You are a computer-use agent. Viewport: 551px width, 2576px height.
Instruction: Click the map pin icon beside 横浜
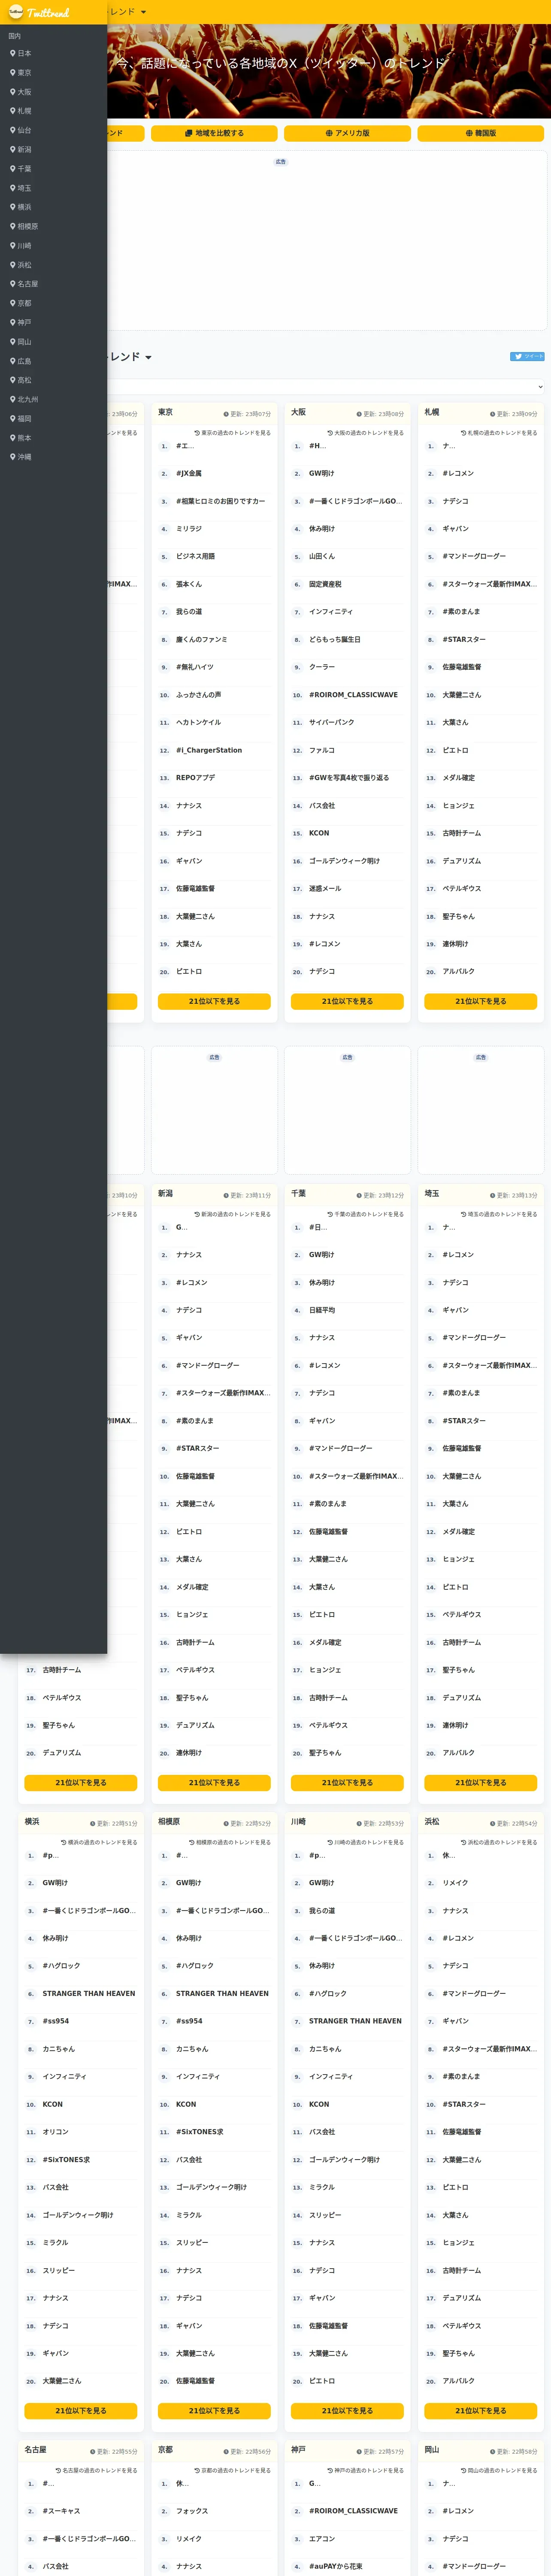click(13, 207)
